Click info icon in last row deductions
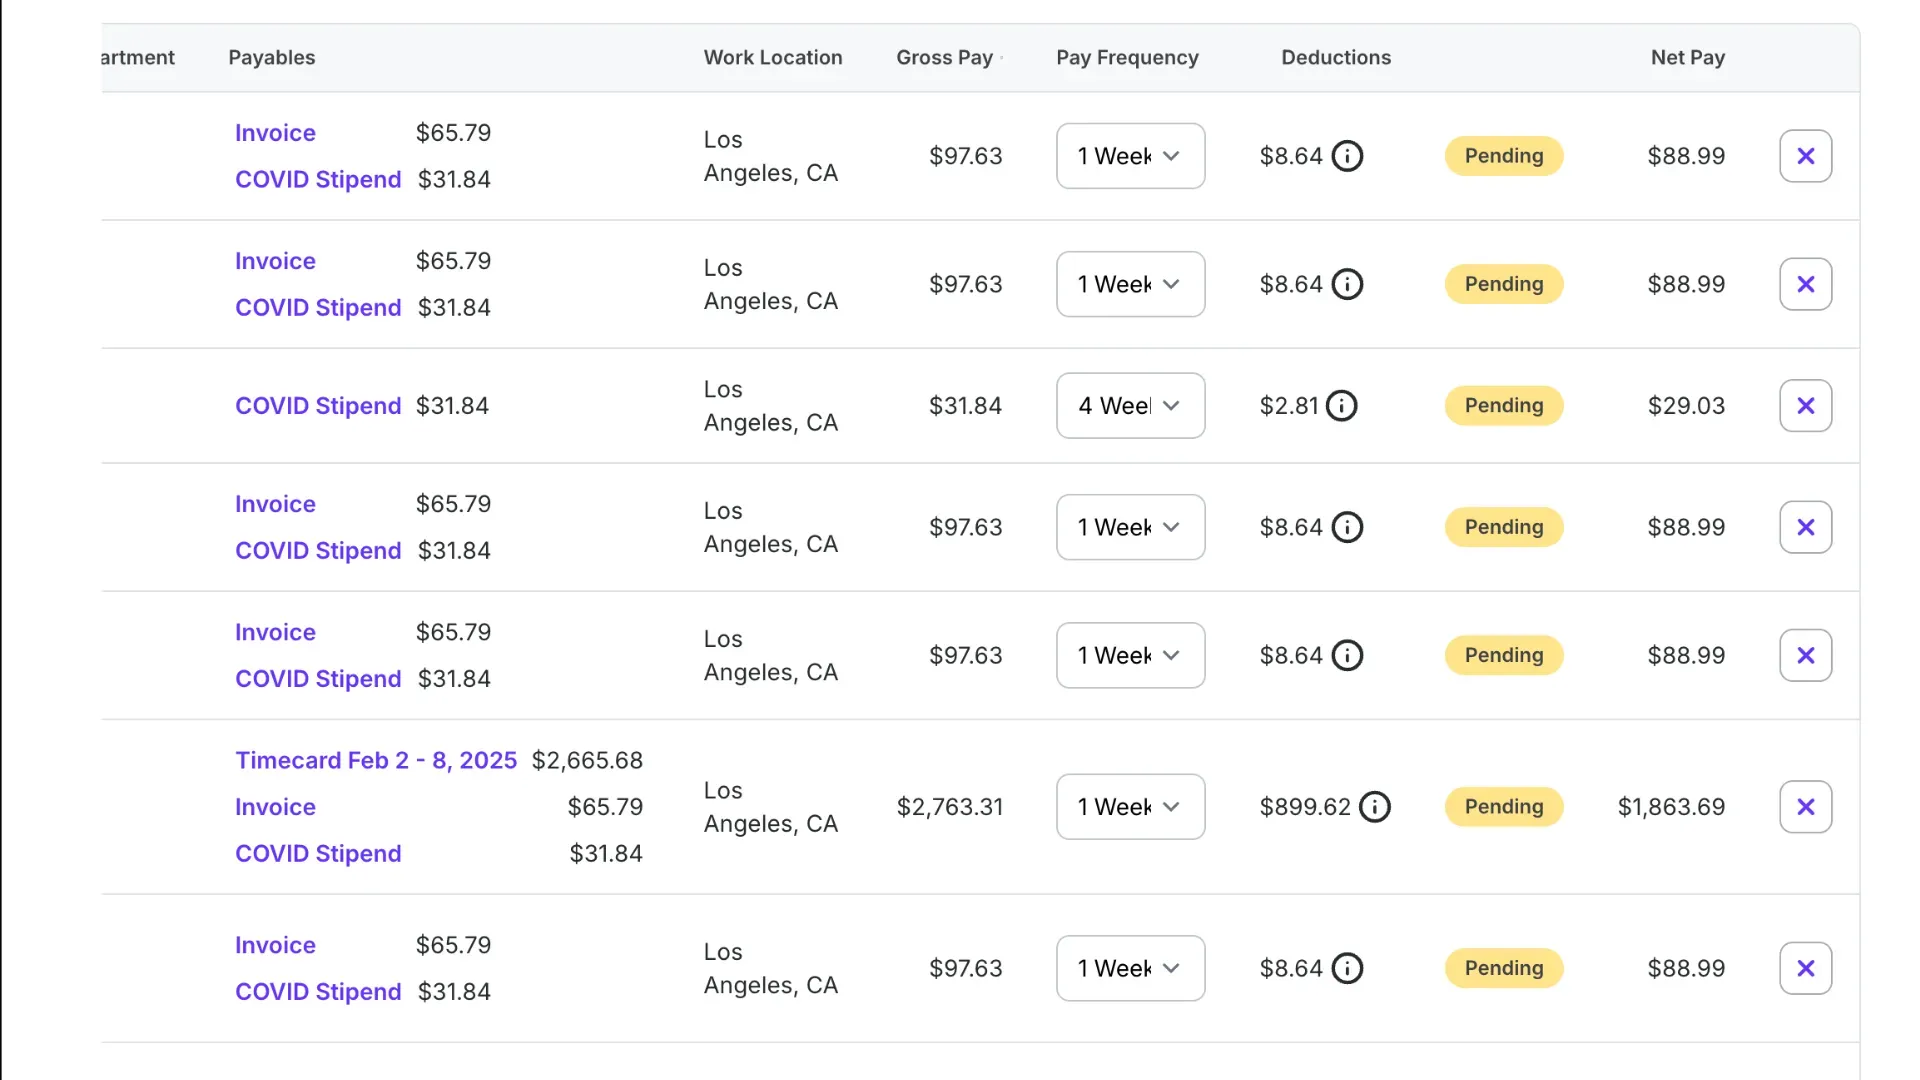The height and width of the screenshot is (1080, 1920). [x=1347, y=968]
